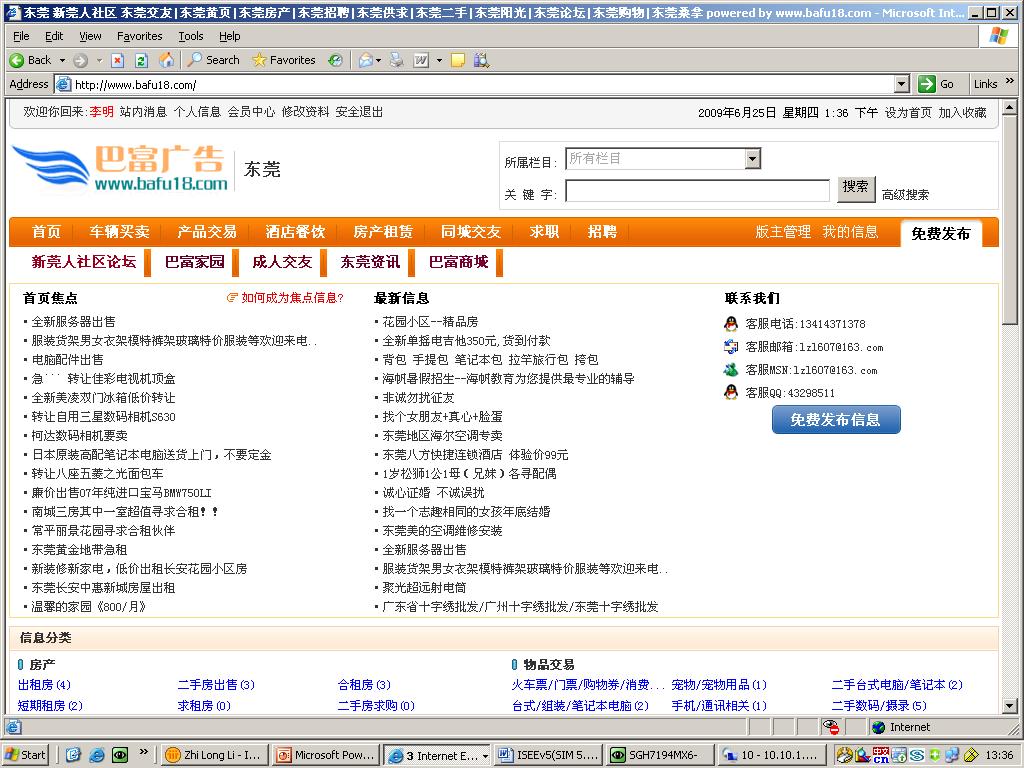Screen dimensions: 1024x768
Task: Open the Favorites star panel
Action: (284, 60)
